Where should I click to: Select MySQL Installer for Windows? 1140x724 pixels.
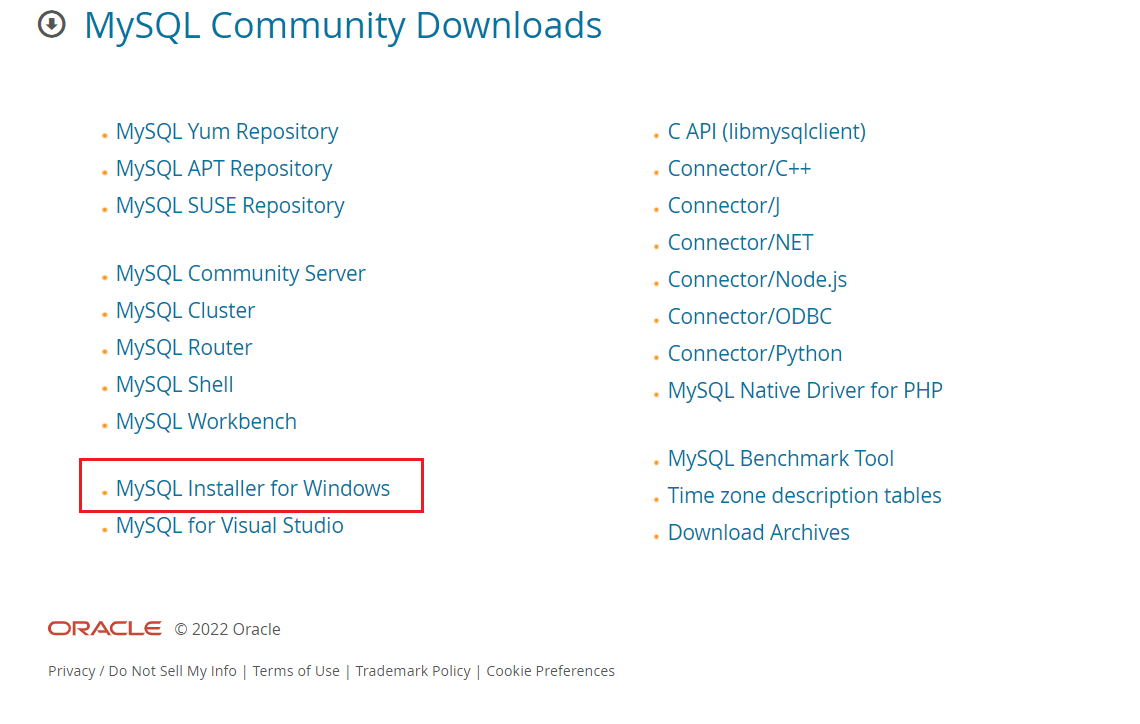pyautogui.click(x=253, y=488)
